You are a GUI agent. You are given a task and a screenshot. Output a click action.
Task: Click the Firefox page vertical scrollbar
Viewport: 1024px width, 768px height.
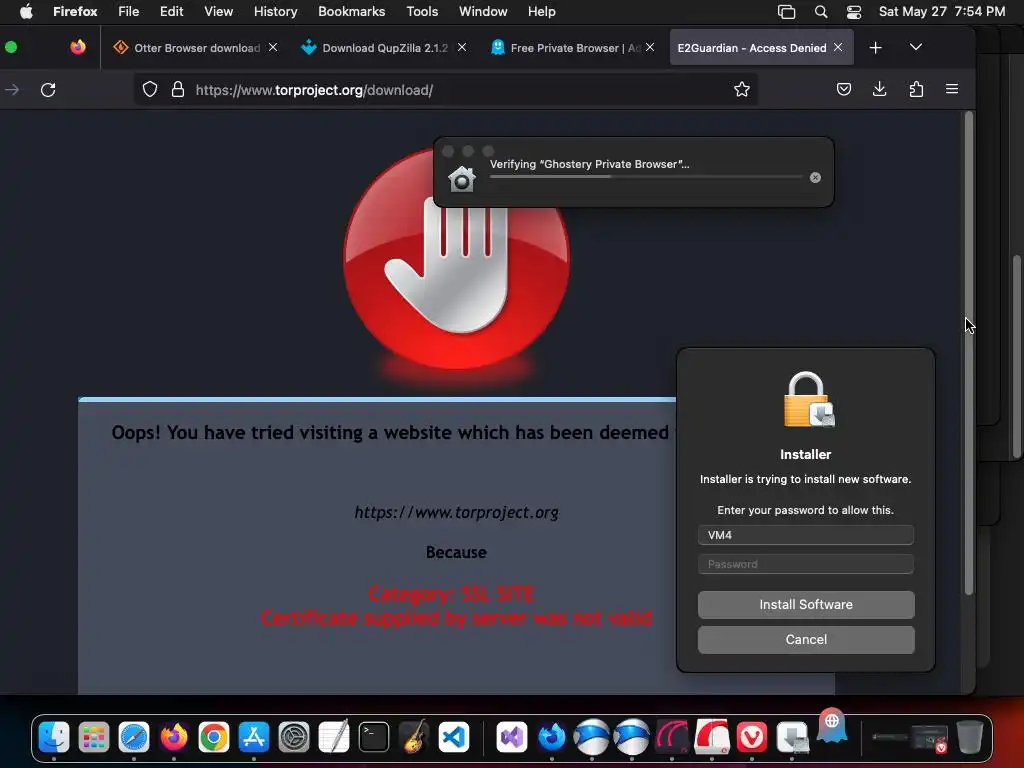968,353
